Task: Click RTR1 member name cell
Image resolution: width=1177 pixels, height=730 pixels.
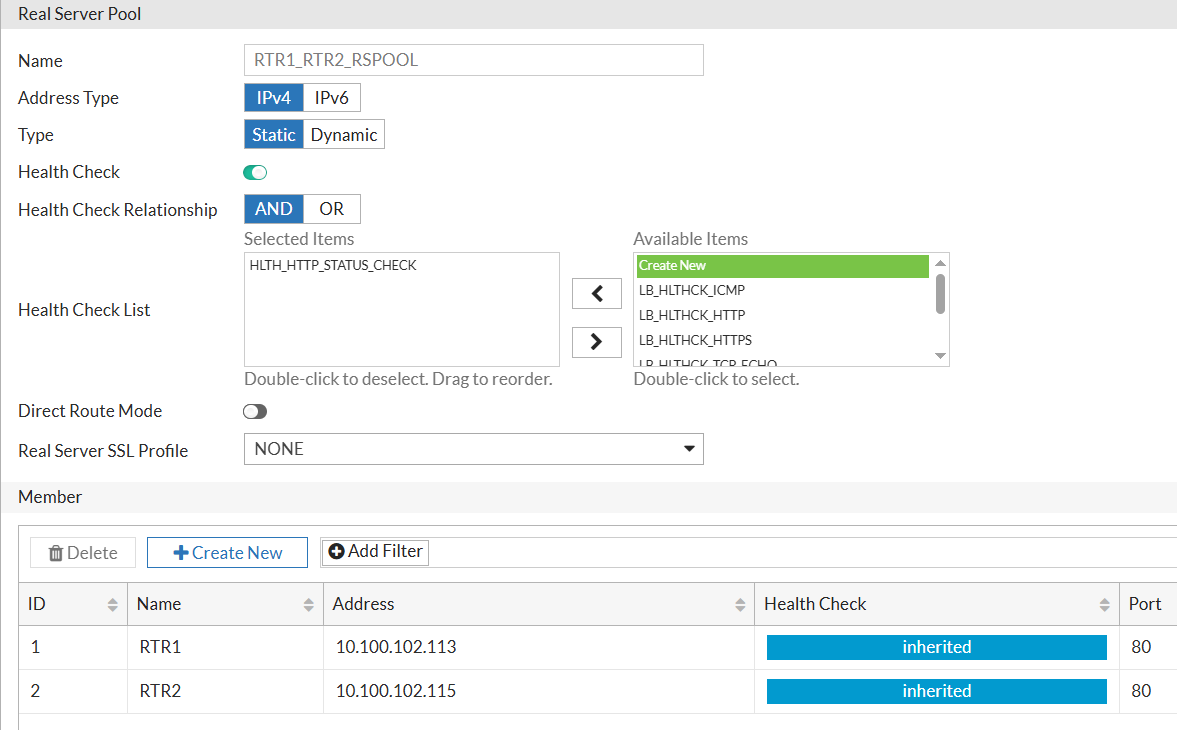Action: [x=225, y=647]
